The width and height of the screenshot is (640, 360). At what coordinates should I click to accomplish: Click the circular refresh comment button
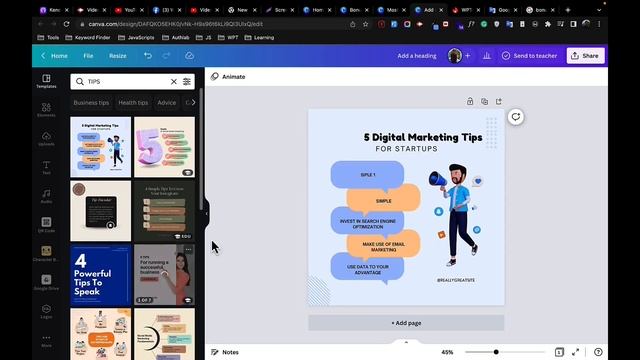pyautogui.click(x=516, y=117)
